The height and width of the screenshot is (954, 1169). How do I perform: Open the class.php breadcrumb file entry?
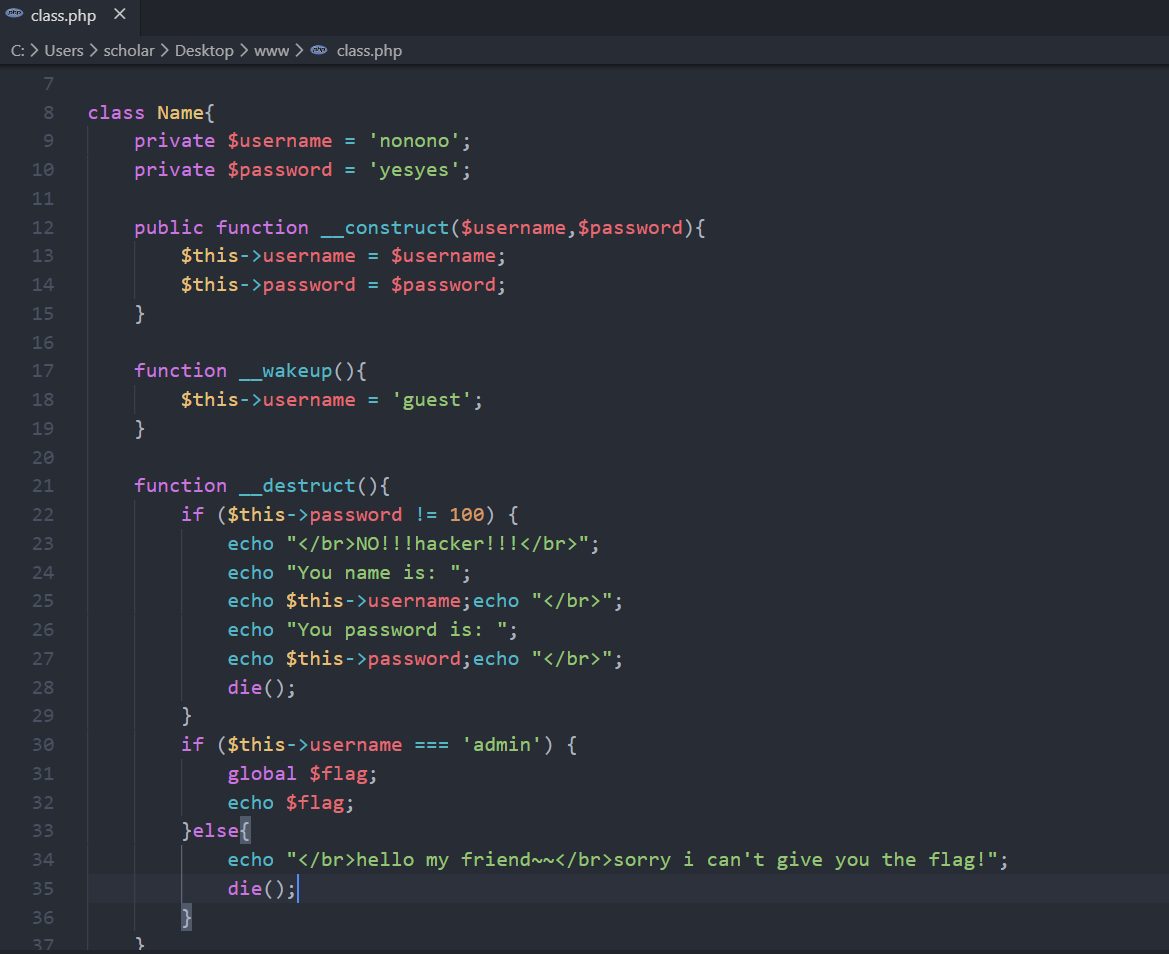[x=369, y=51]
